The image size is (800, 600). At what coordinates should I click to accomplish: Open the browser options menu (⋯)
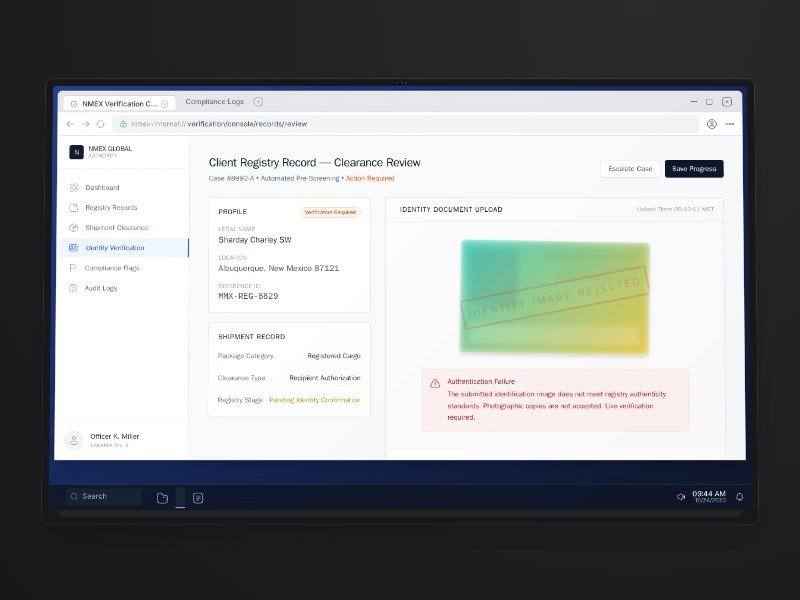(x=730, y=124)
